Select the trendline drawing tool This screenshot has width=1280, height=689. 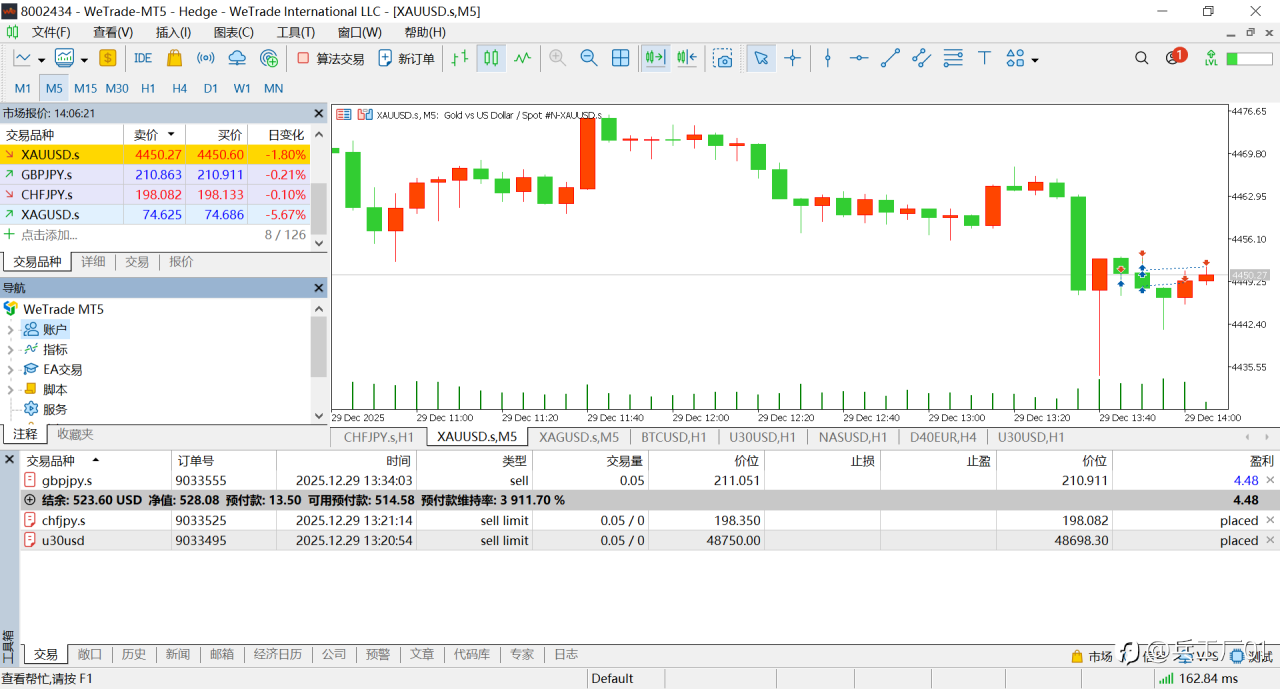[890, 58]
